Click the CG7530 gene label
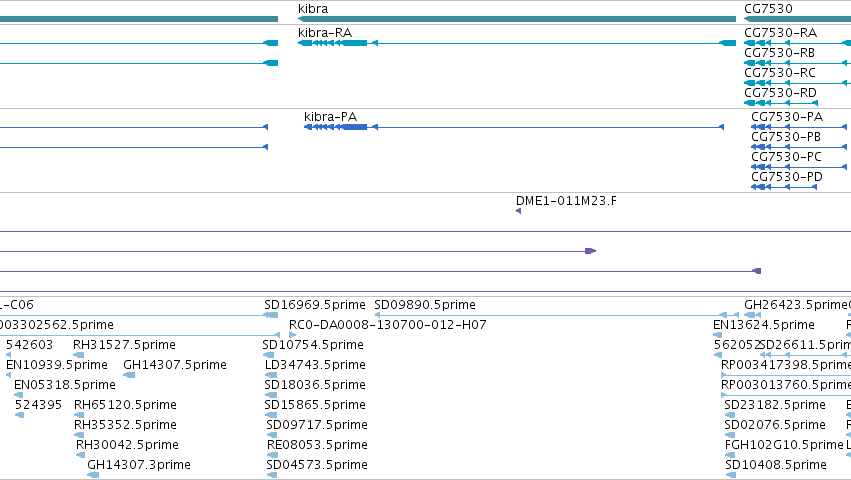Viewport: 851px width, 480px height. [768, 9]
